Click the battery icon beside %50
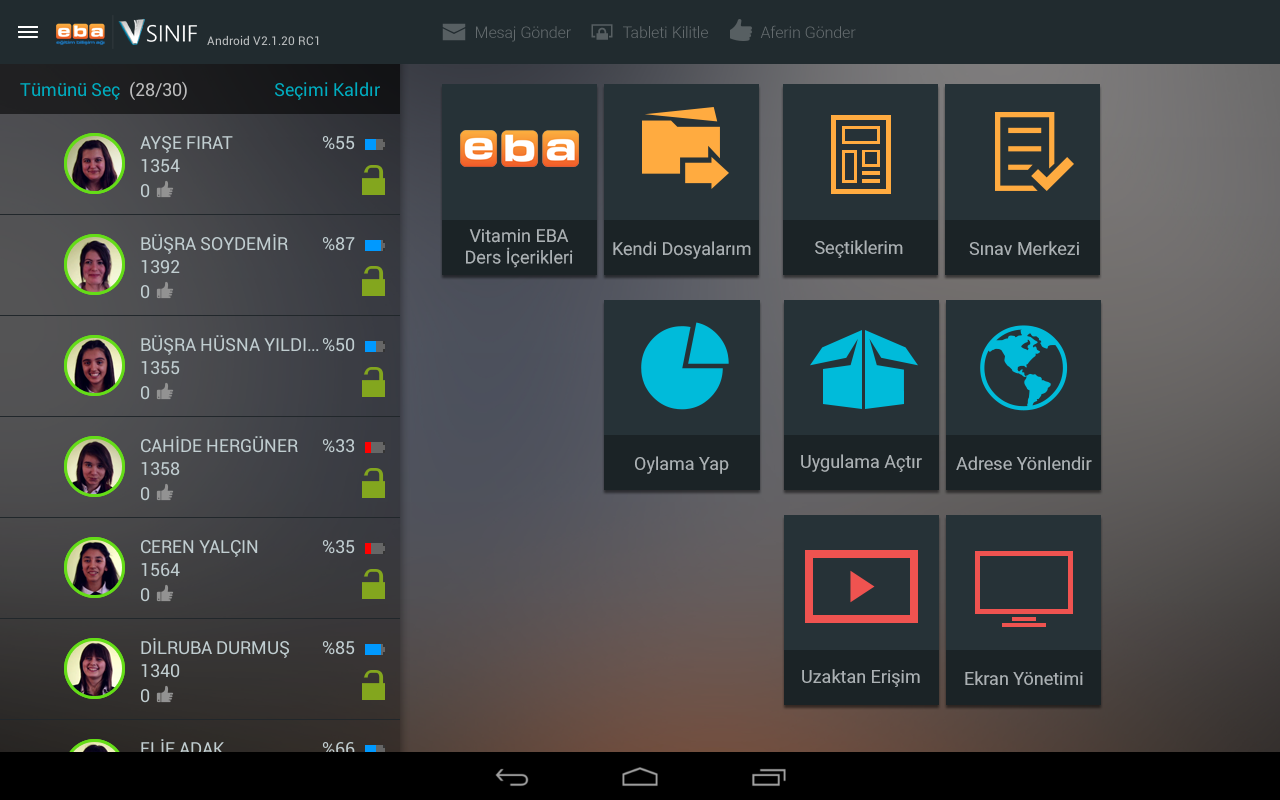The width and height of the screenshot is (1280, 800). click(375, 346)
